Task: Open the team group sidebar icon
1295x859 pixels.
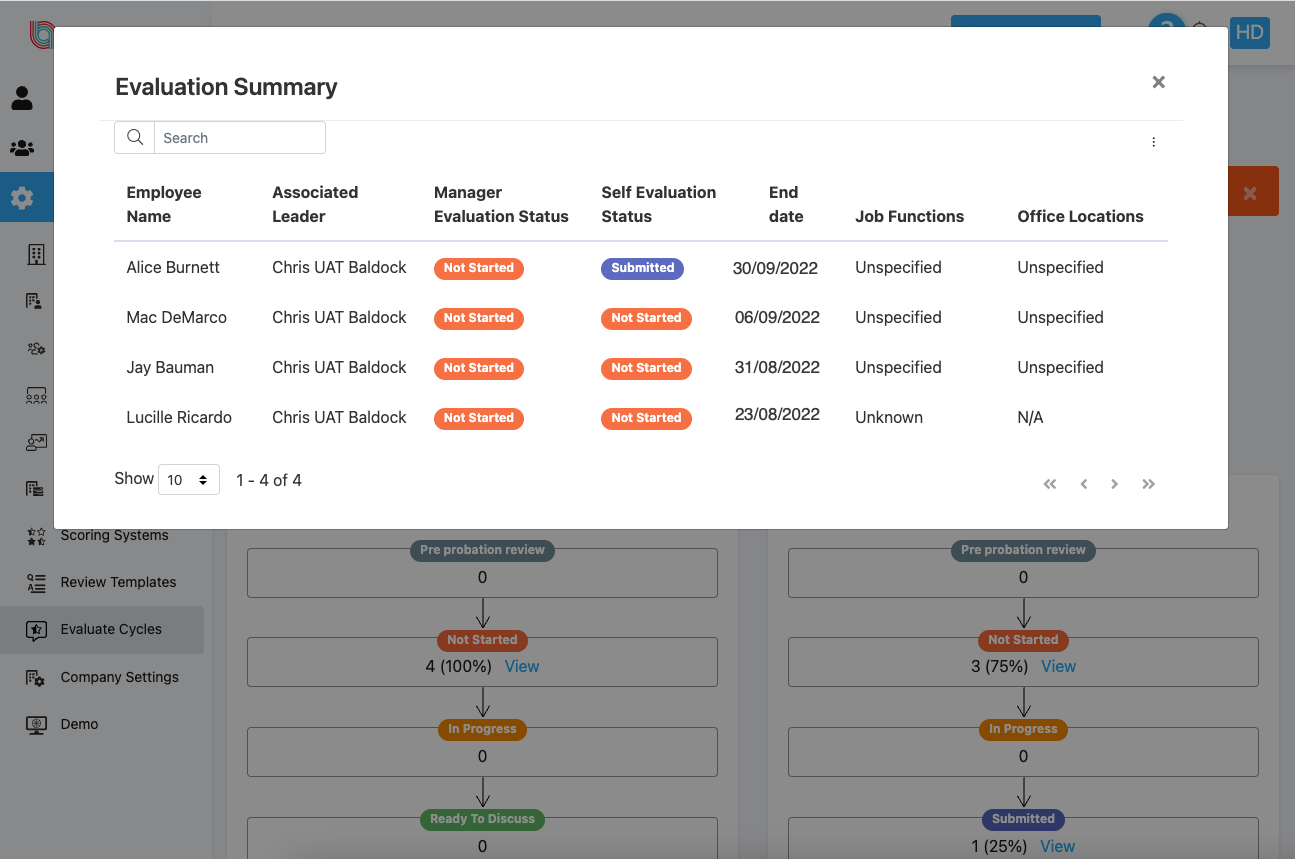Action: point(22,148)
